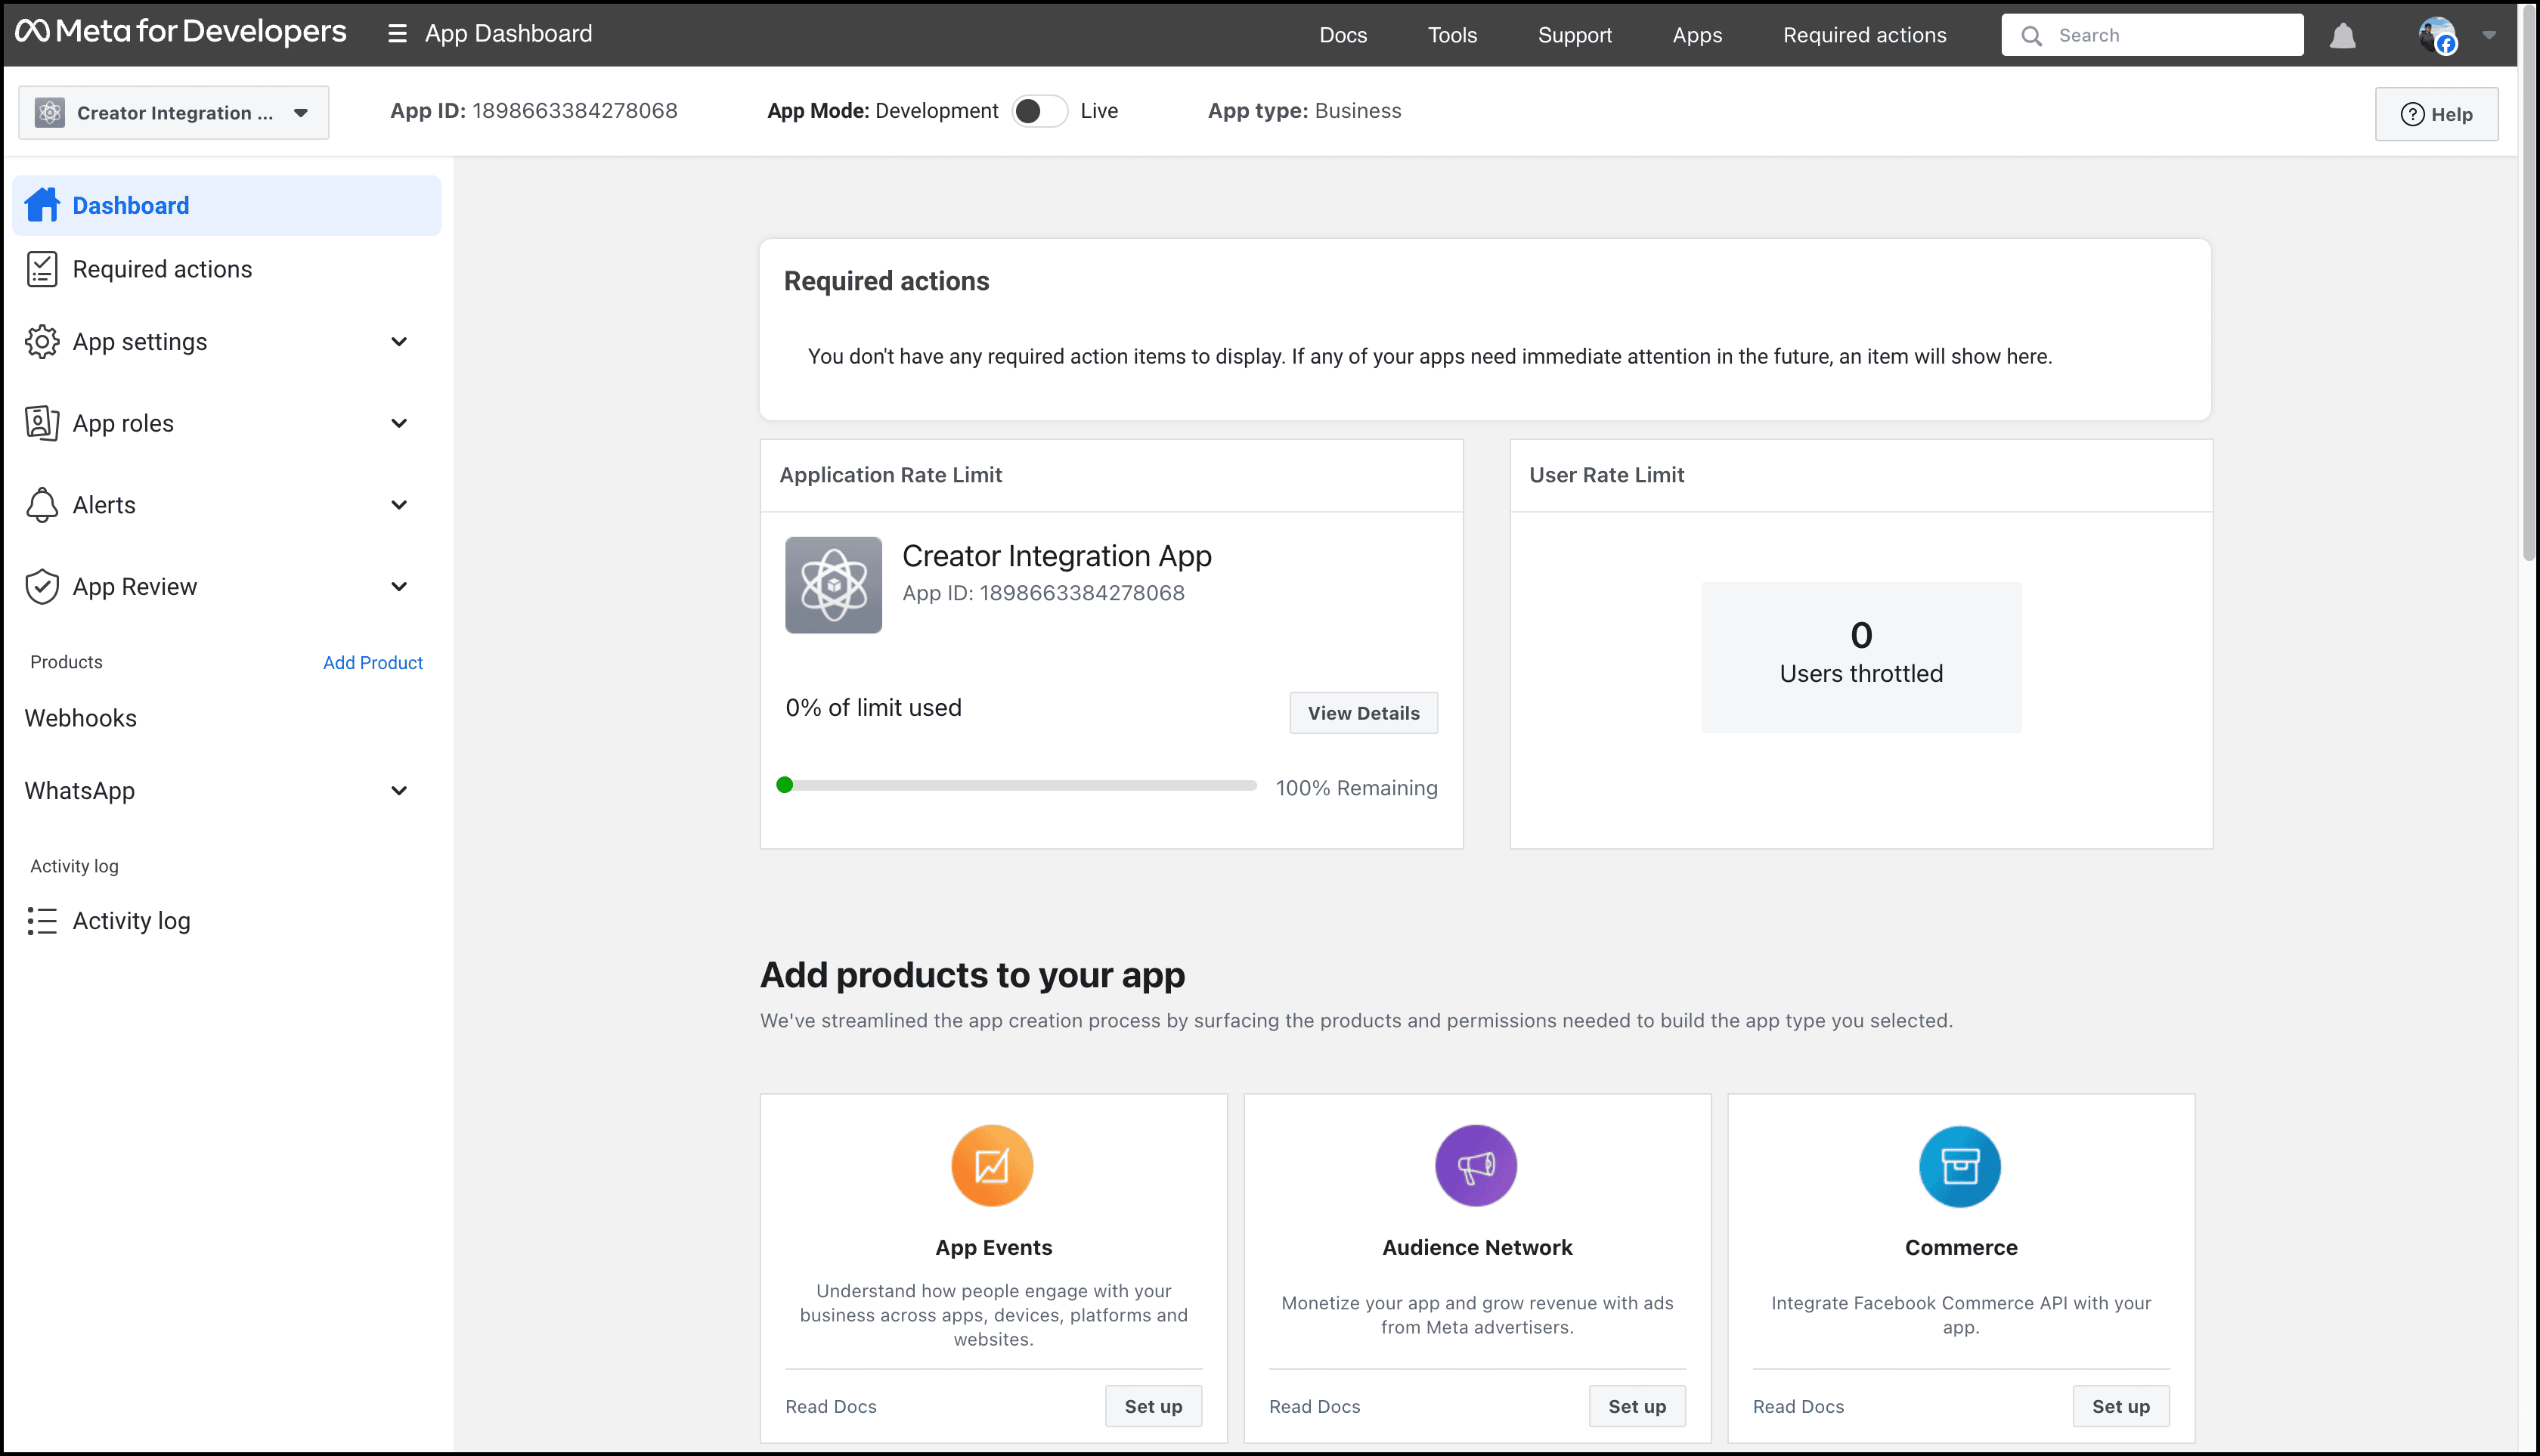Screen dimensions: 2540x1456
Task: Open the Docs menu in top navigation
Action: [1342, 35]
